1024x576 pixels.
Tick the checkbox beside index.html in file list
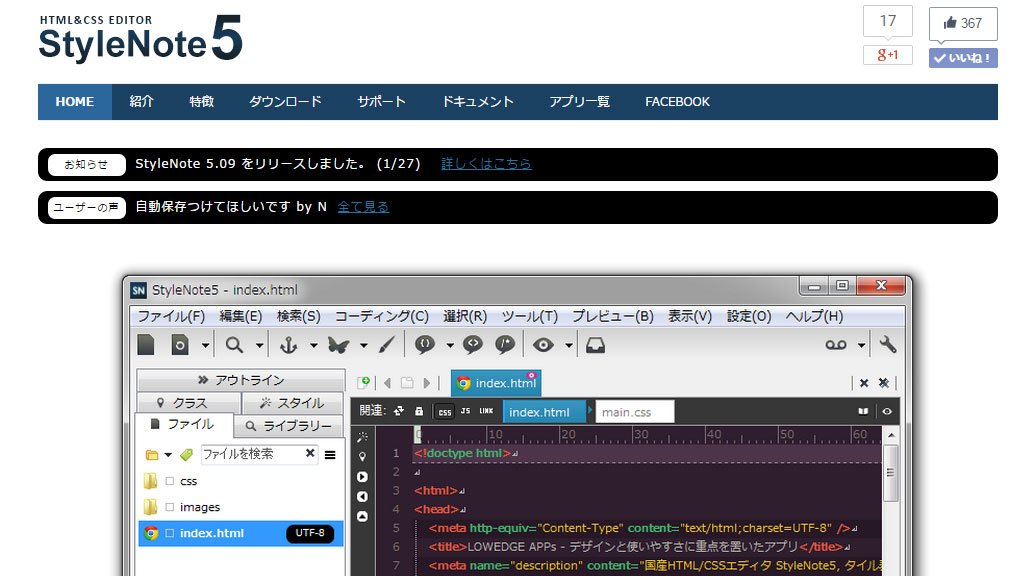click(x=170, y=534)
